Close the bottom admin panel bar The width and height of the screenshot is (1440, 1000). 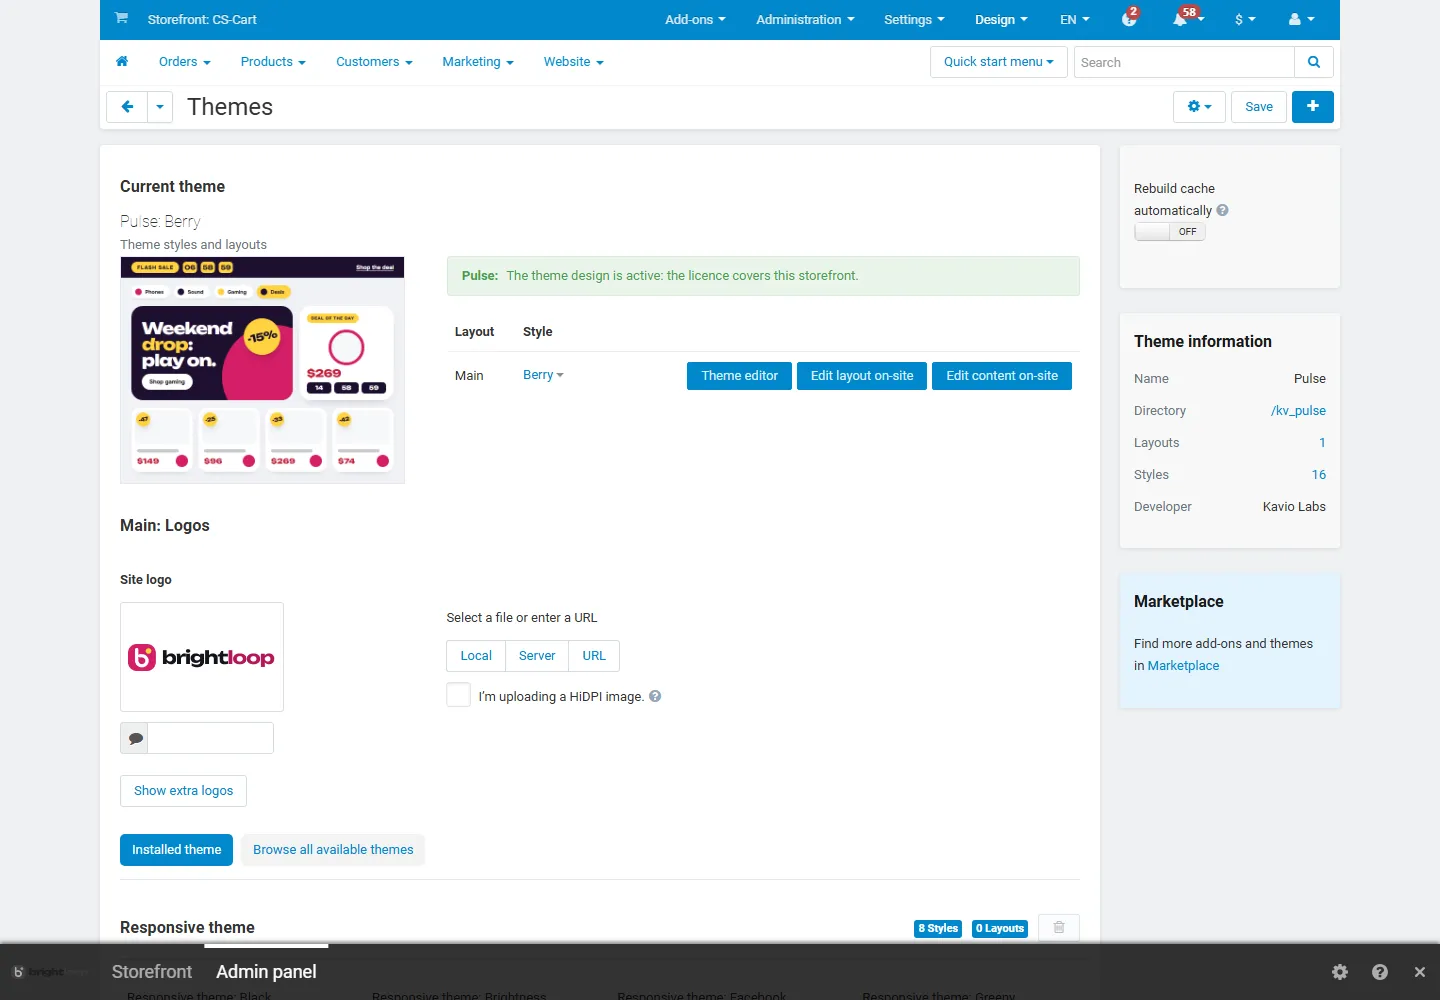coord(1420,972)
